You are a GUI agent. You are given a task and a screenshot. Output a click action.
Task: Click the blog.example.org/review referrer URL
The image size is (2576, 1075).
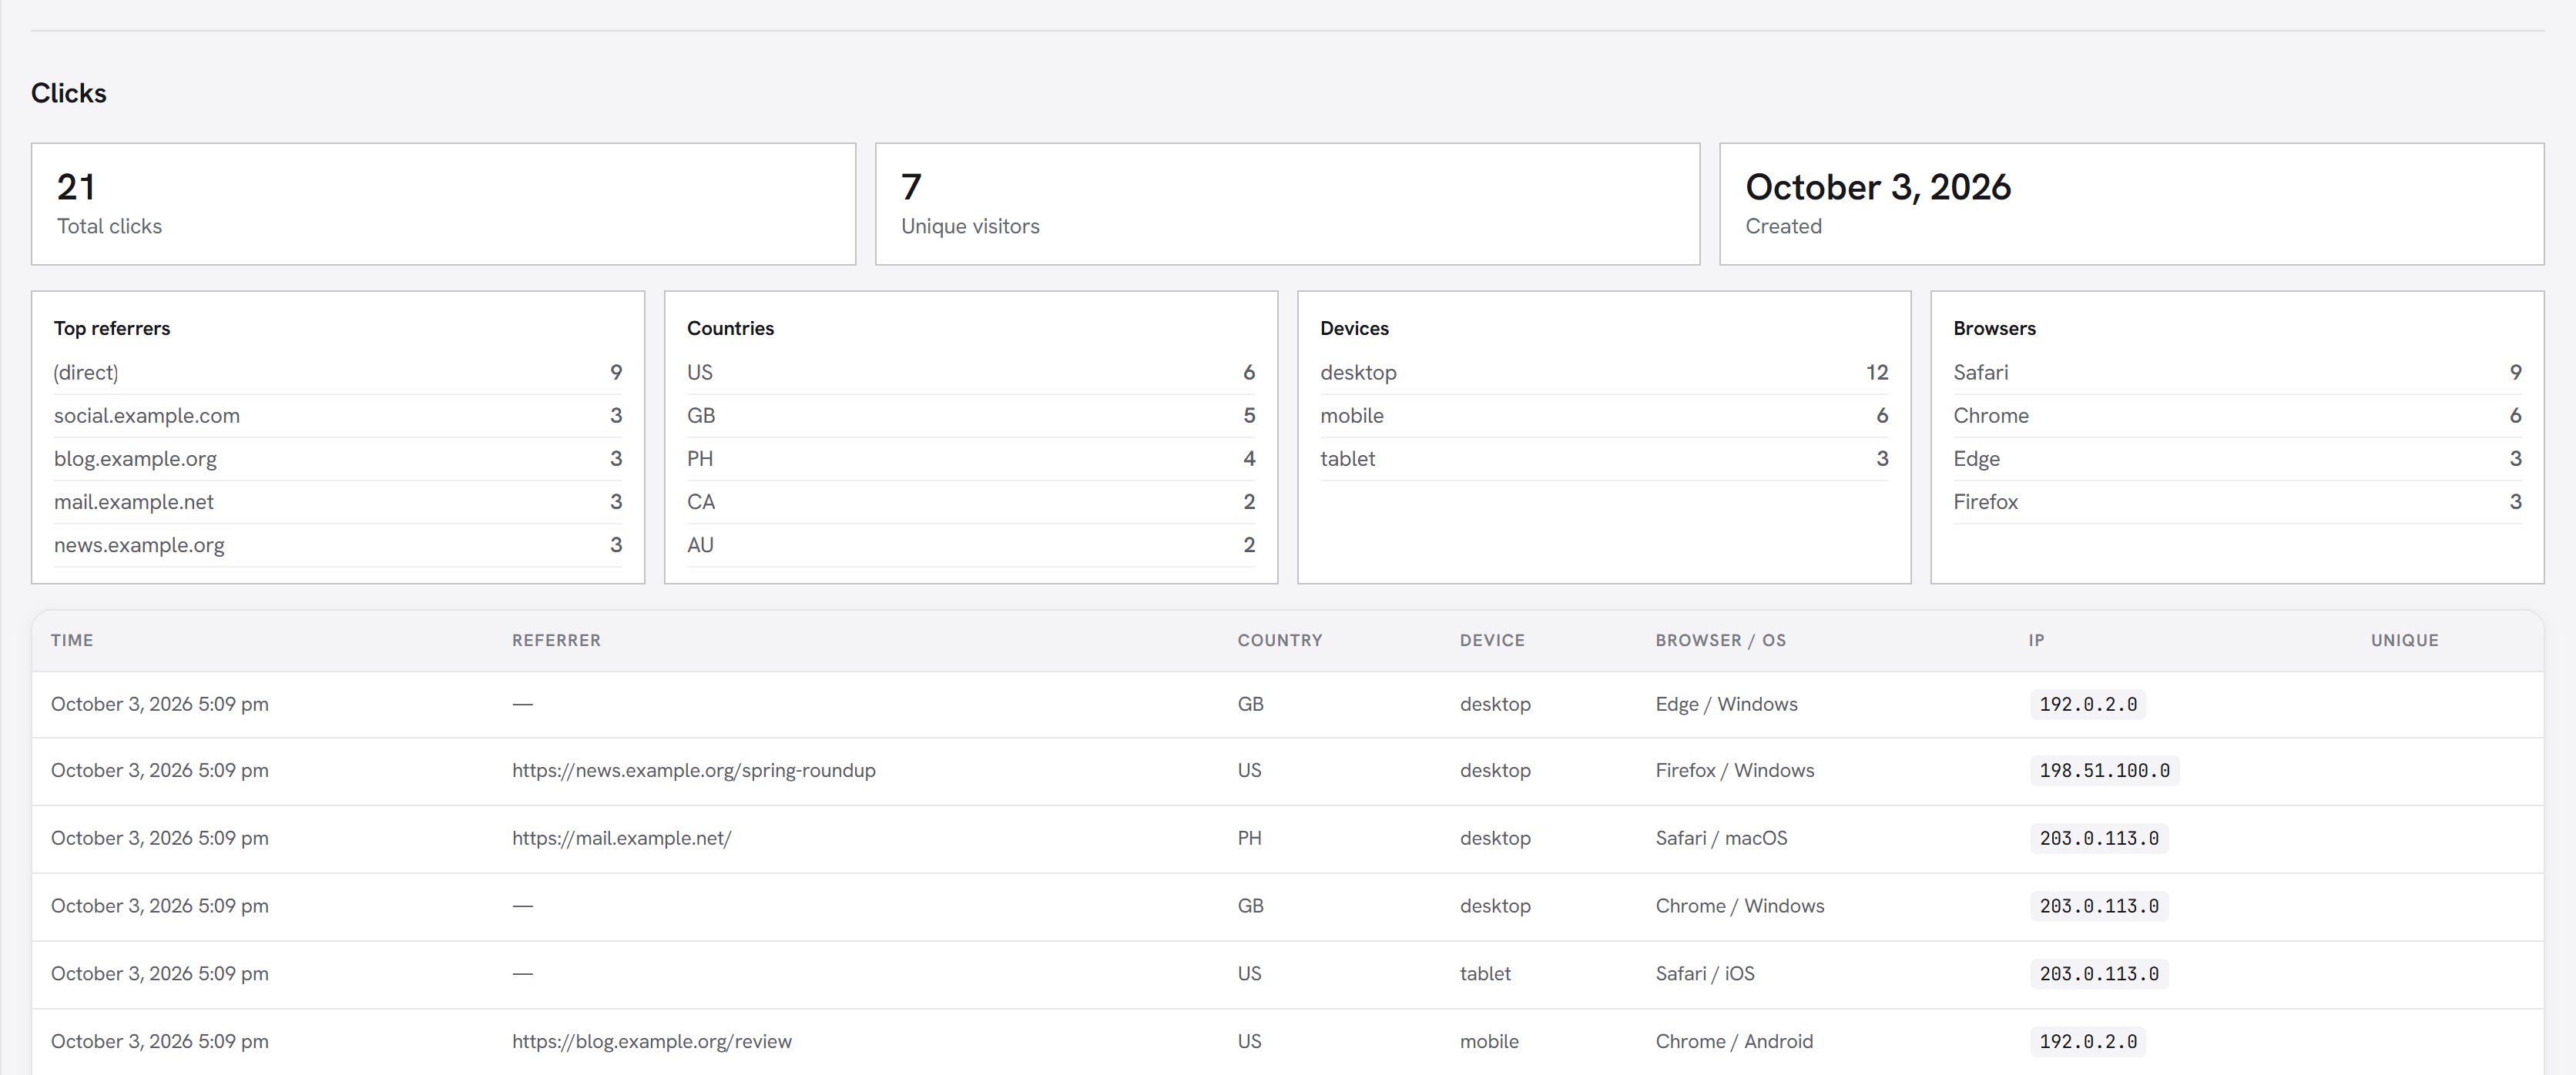point(652,1041)
